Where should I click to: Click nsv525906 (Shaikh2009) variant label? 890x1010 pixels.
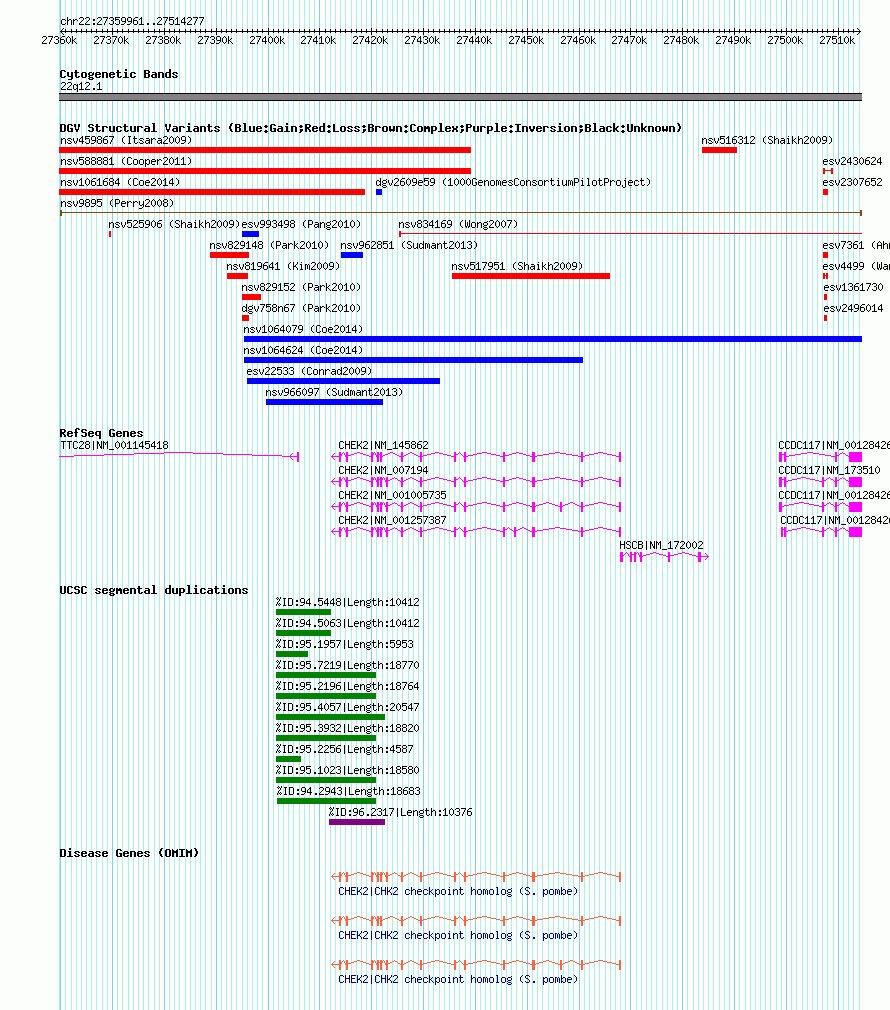coord(174,224)
